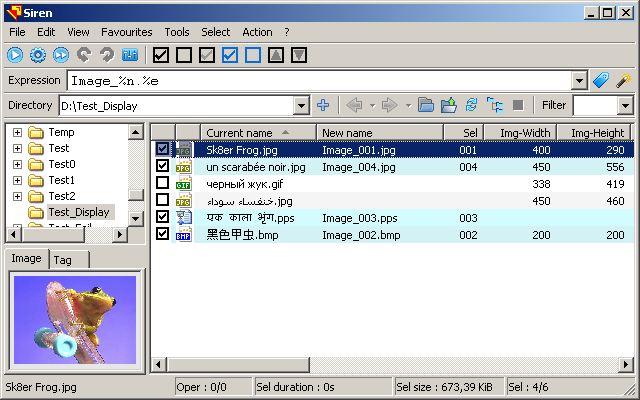This screenshot has height=400, width=640.
Task: Click the blue play (rename) toolbar icon
Action: [16, 54]
